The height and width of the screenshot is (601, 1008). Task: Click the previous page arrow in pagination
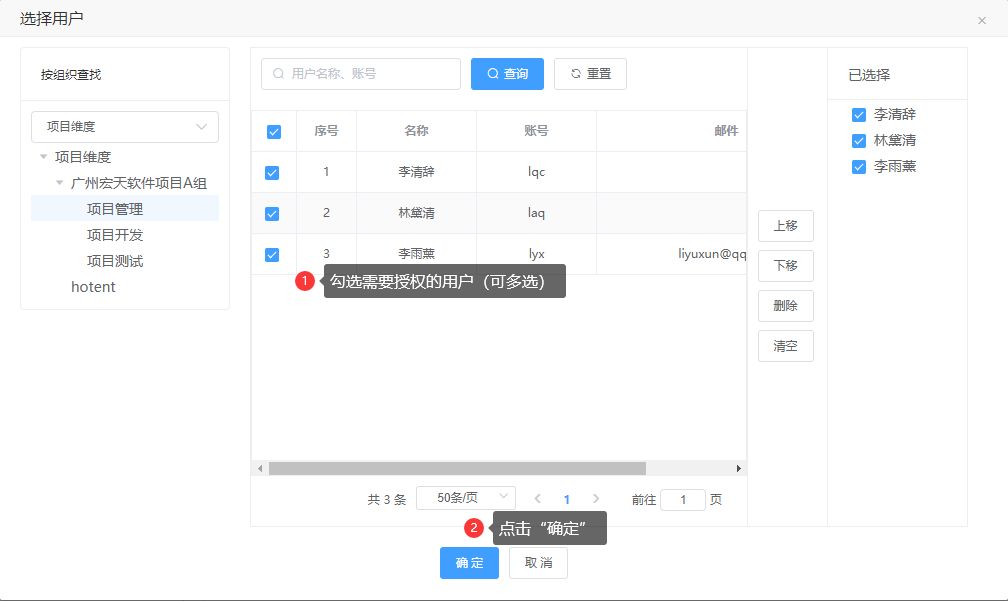(538, 498)
